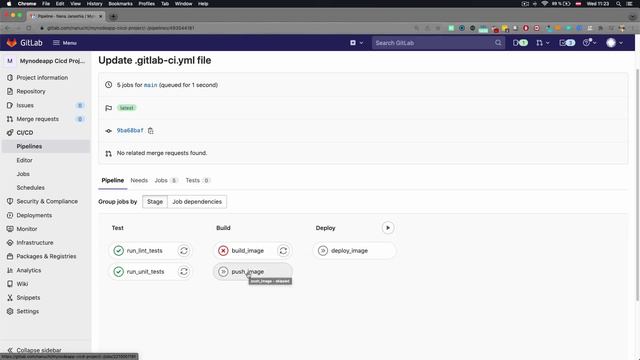Switch to the Needs tab
Viewport: 640px width, 360px height.
[139, 180]
